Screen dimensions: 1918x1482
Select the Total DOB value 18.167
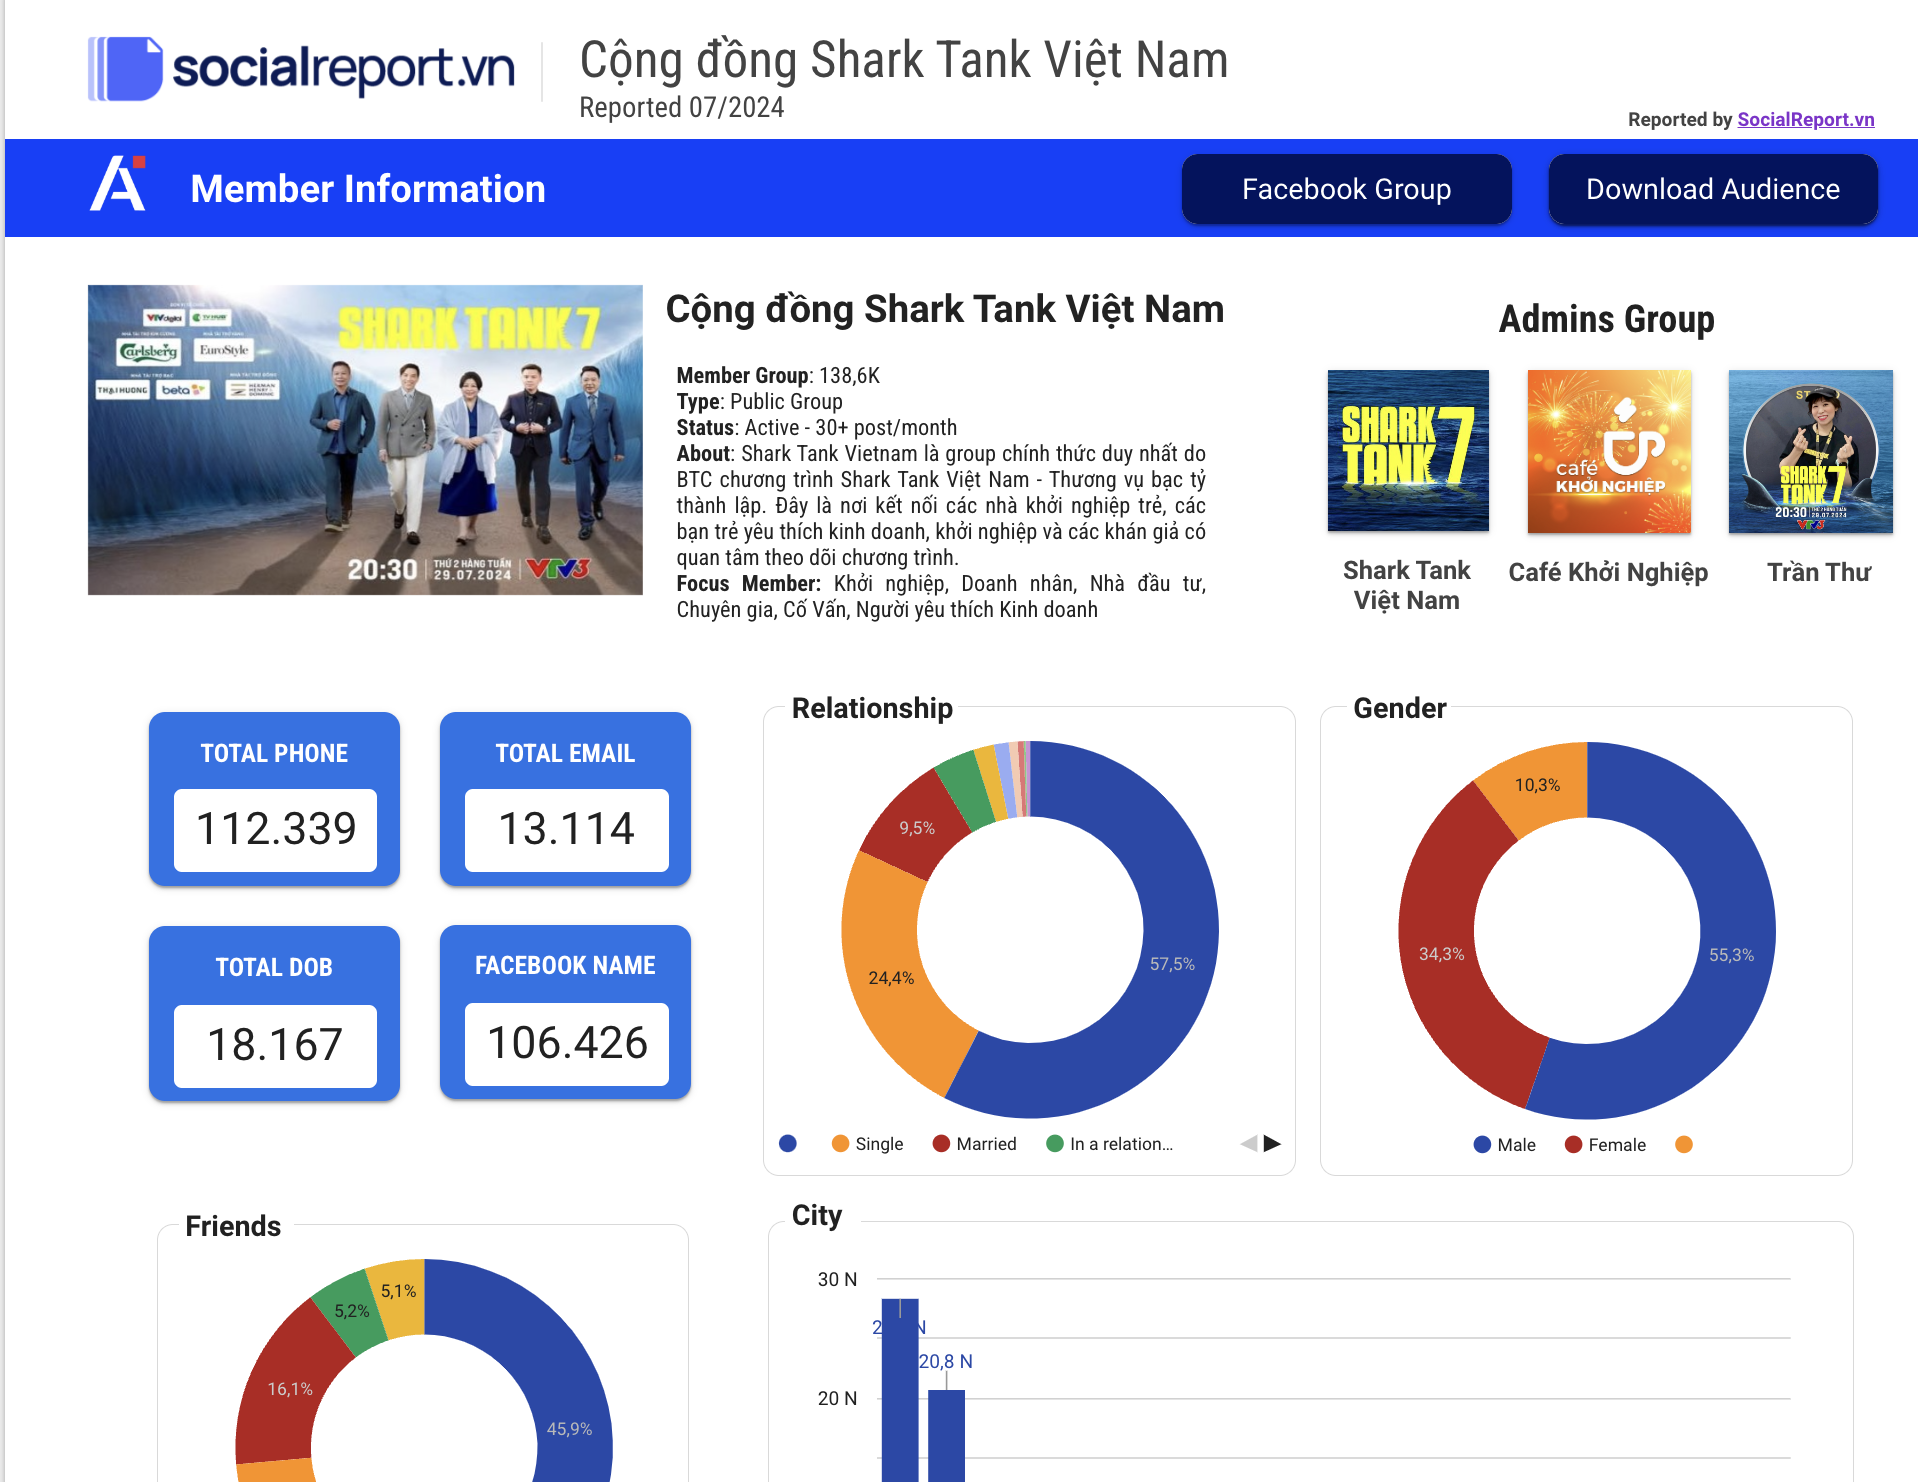pyautogui.click(x=275, y=1045)
